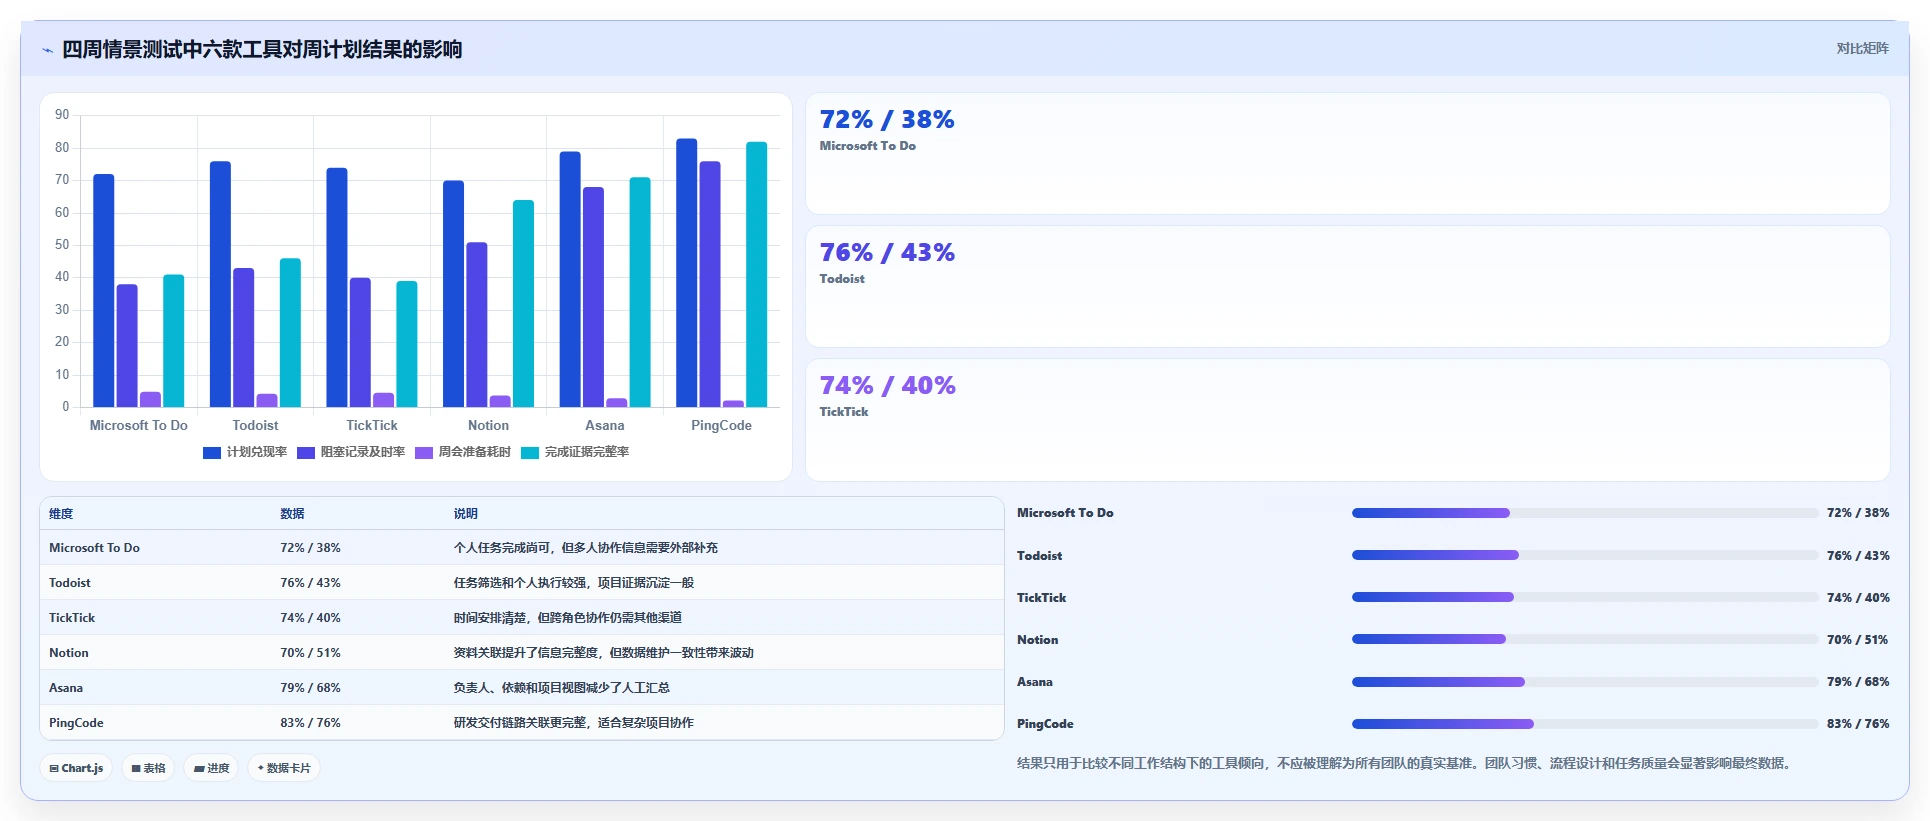The height and width of the screenshot is (821, 1930).
Task: Click the footnote text starting 结果只用于比较
Action: point(1406,763)
